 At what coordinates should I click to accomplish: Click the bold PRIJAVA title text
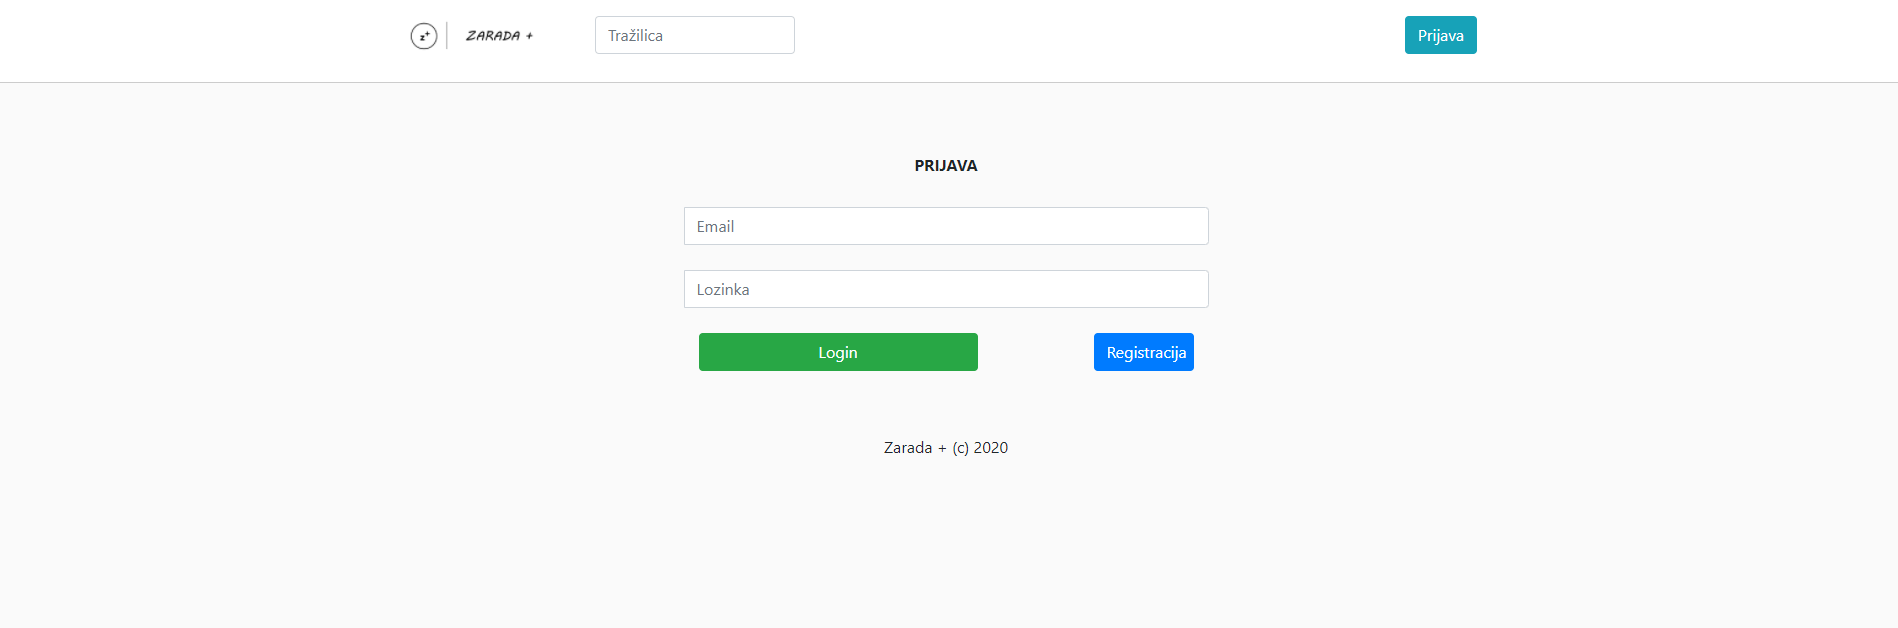[945, 166]
